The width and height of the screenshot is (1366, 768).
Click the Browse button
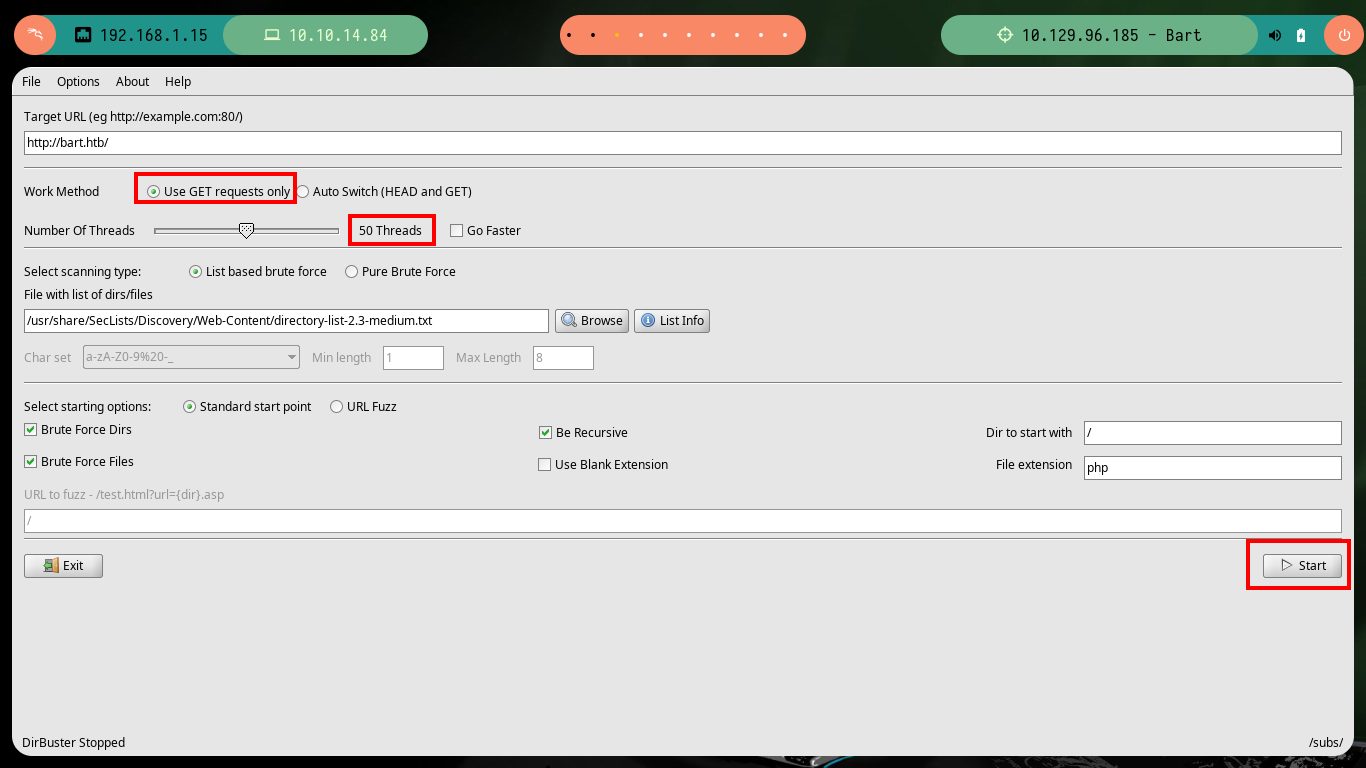pyautogui.click(x=592, y=320)
